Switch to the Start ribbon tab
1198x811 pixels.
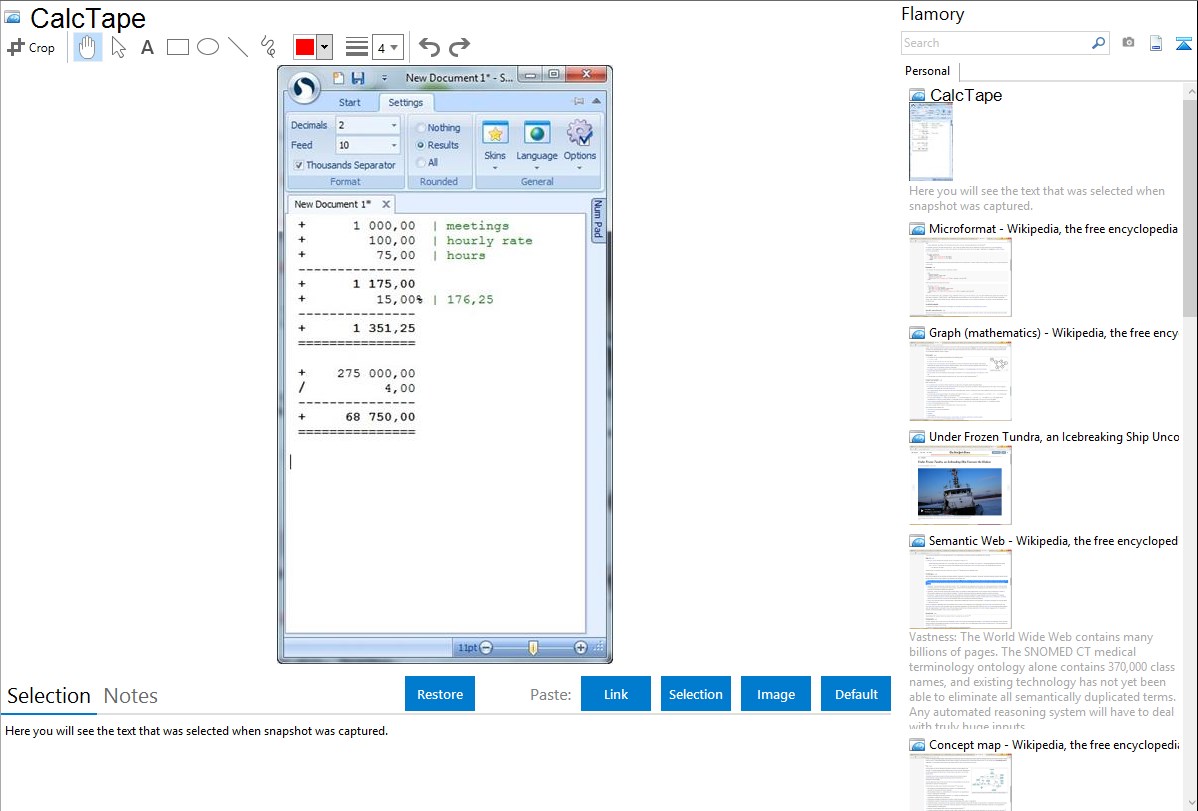349,102
